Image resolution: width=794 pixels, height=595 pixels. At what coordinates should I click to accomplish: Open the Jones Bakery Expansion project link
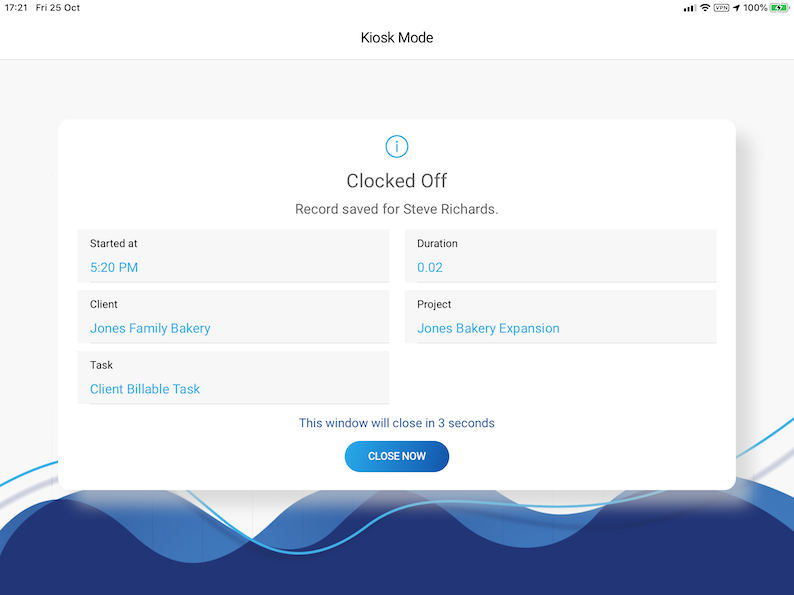click(488, 329)
